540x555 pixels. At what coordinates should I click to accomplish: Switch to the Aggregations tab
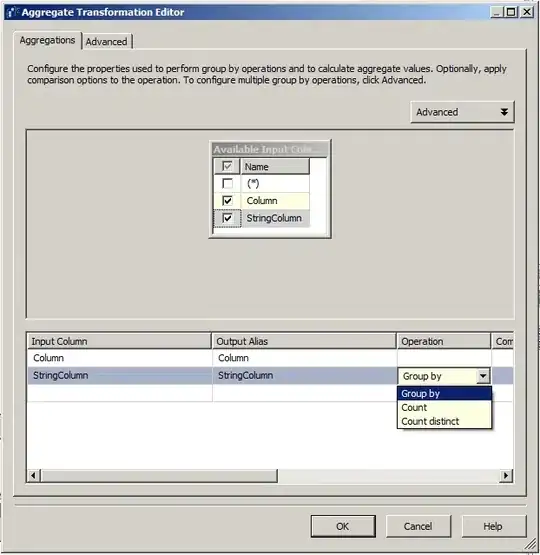click(x=47, y=40)
